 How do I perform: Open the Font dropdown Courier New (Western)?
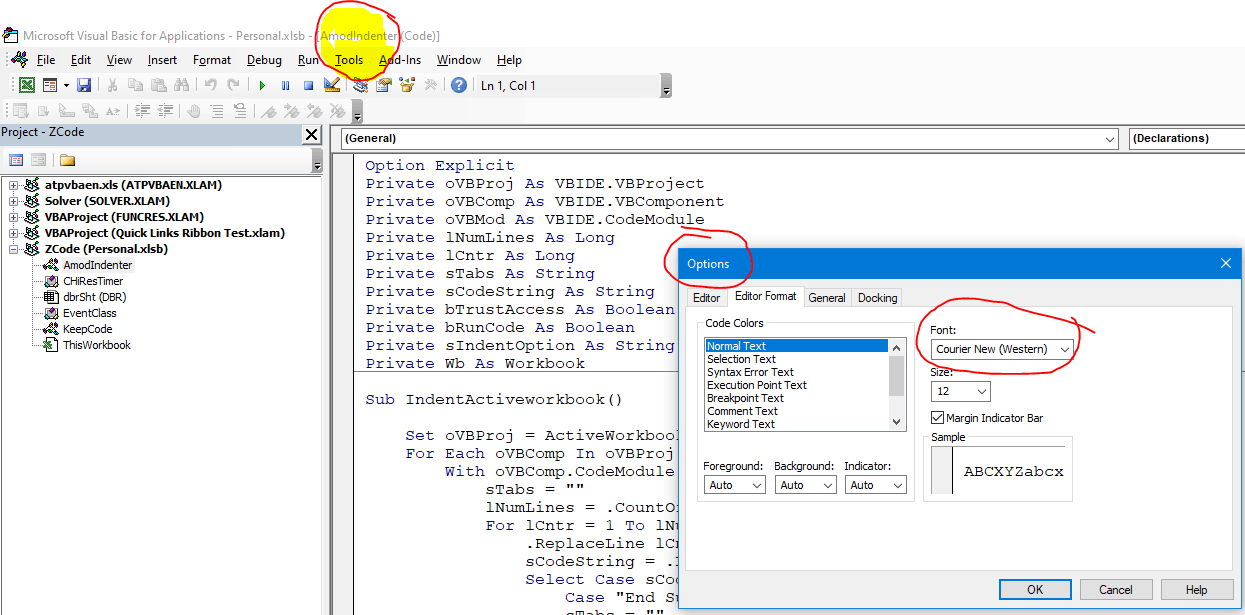tap(1003, 349)
